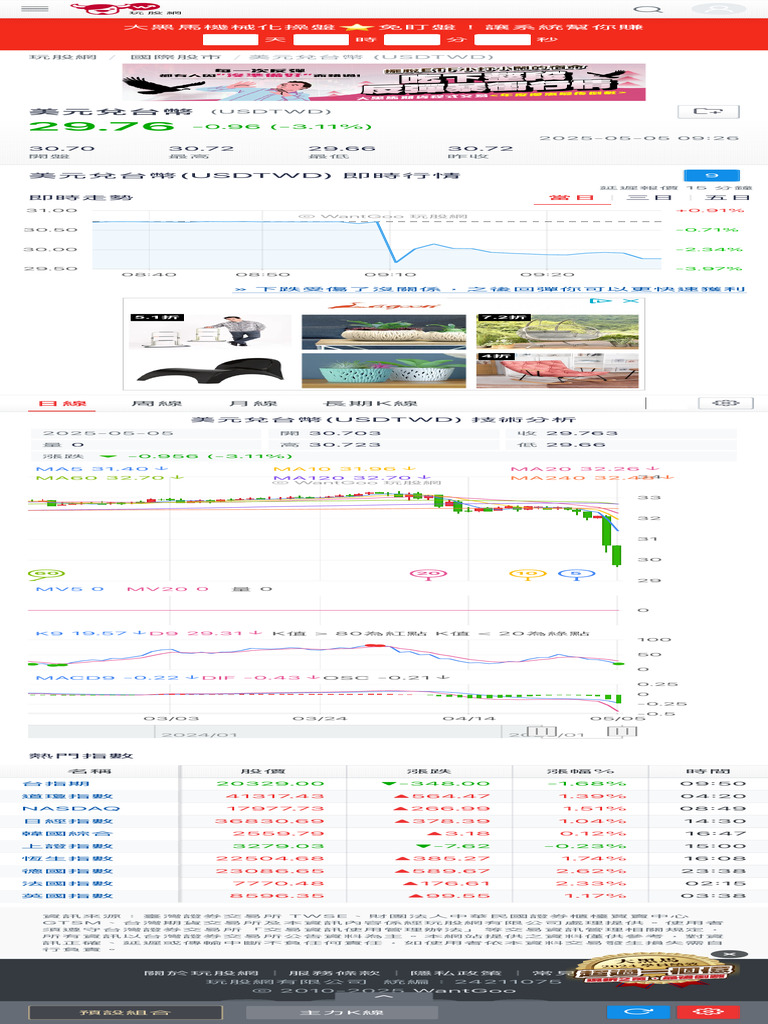The width and height of the screenshot is (768, 1024).
Task: Click the 股價 table column header
Action: pyautogui.click(x=263, y=771)
